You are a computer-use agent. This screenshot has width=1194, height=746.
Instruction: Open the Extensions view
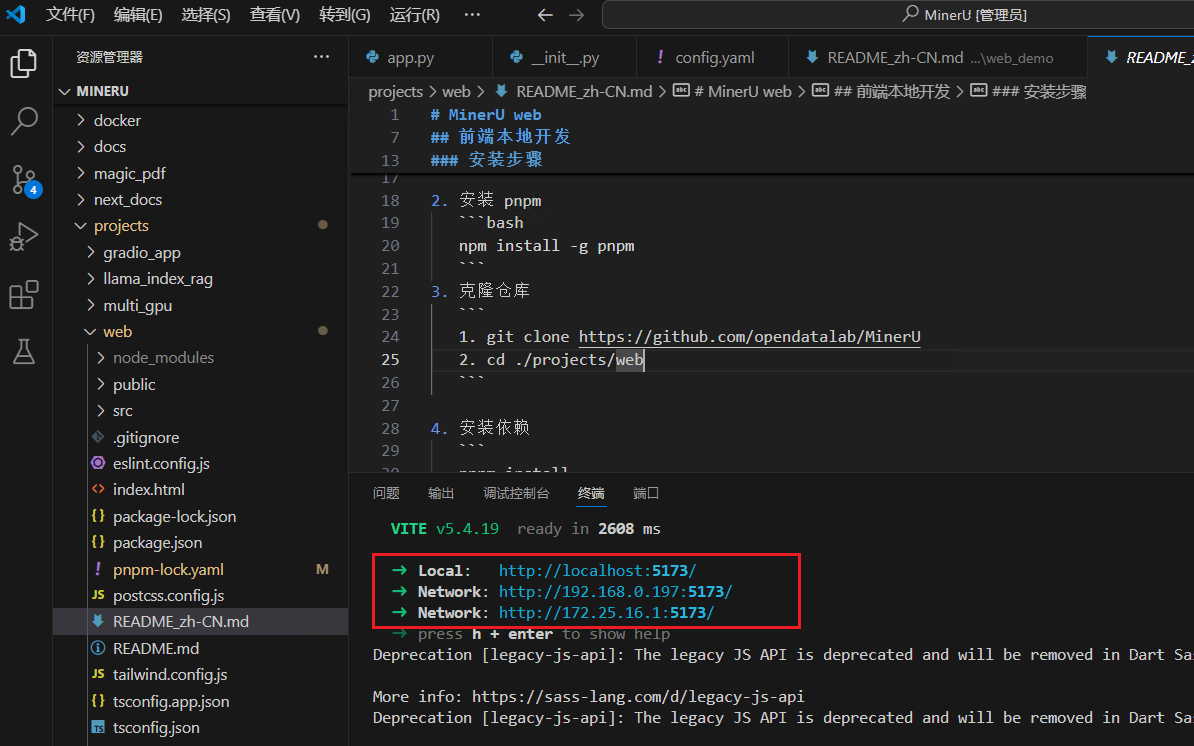click(x=24, y=295)
